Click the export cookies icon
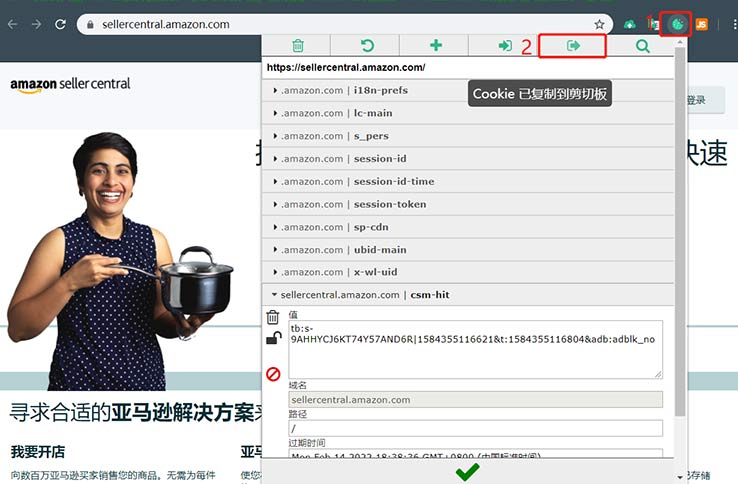Screen dimensions: 738x484 tap(573, 46)
